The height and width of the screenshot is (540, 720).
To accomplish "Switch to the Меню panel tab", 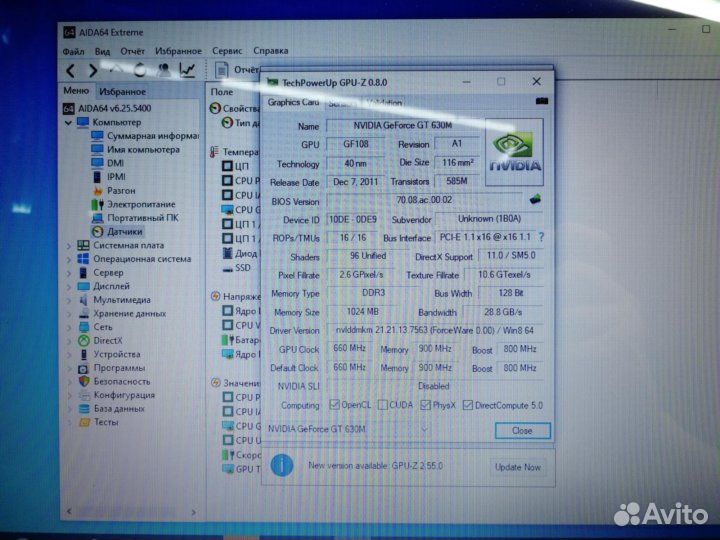I will (76, 91).
